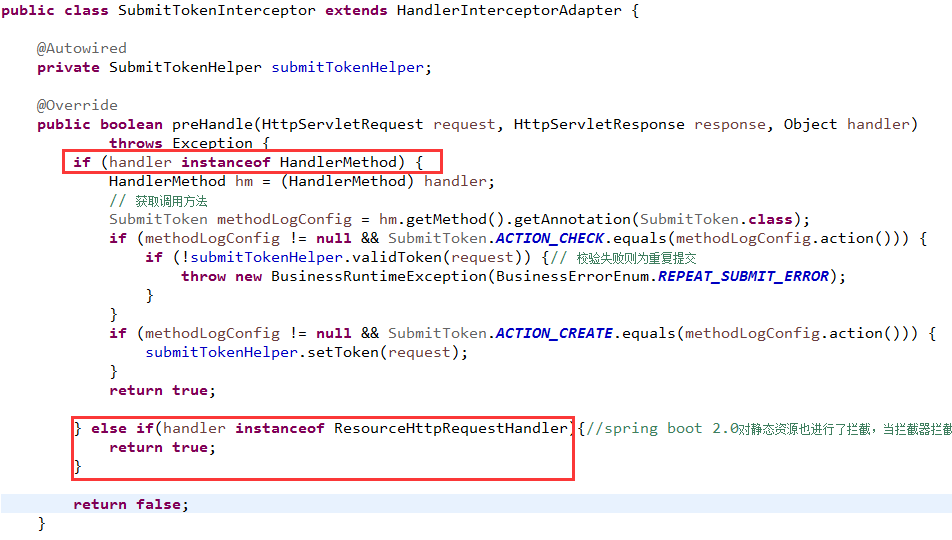Viewport: 952px width, 540px height.
Task: Click the setToken(request) call
Action: tap(383, 352)
